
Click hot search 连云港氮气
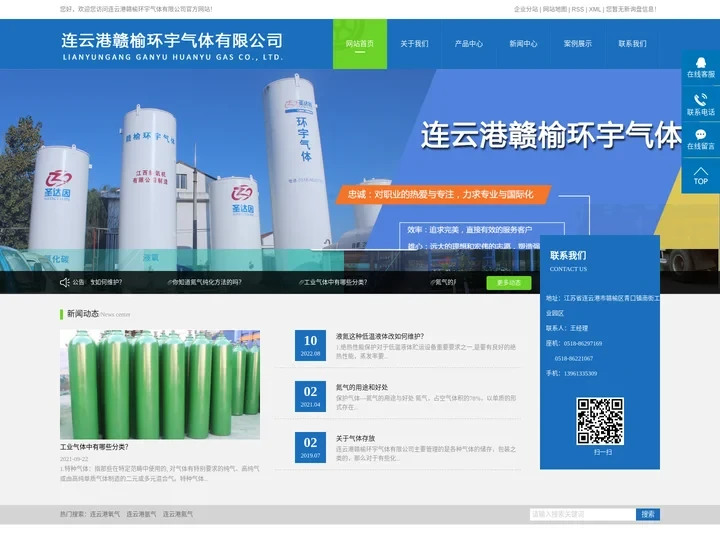tap(178, 514)
